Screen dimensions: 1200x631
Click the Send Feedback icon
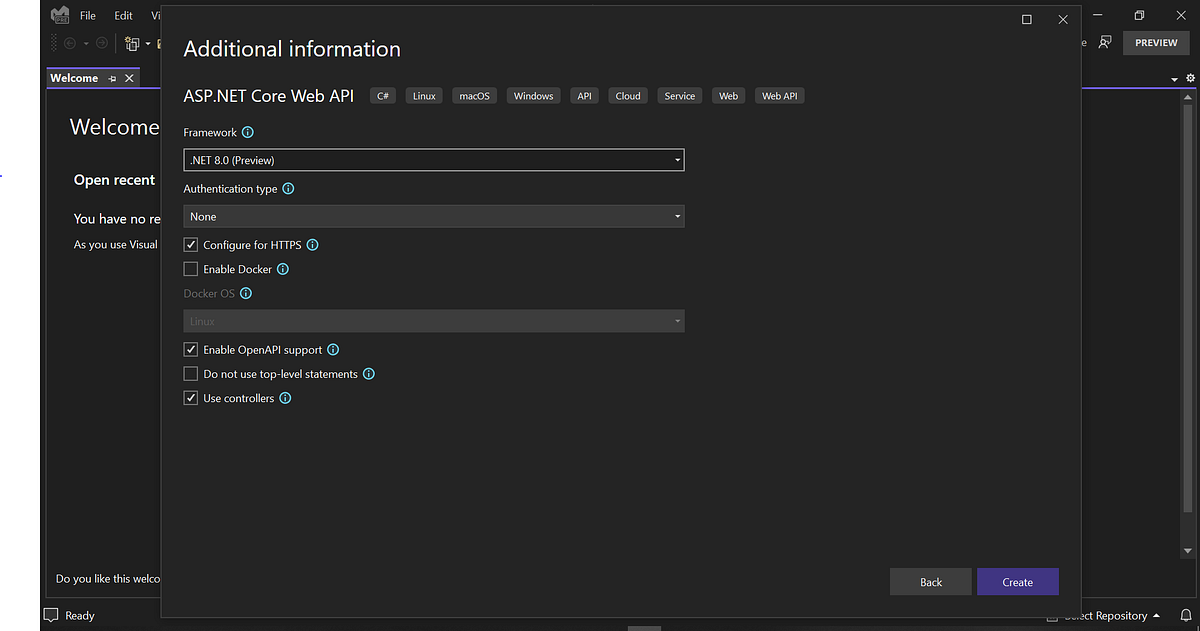coord(1106,42)
